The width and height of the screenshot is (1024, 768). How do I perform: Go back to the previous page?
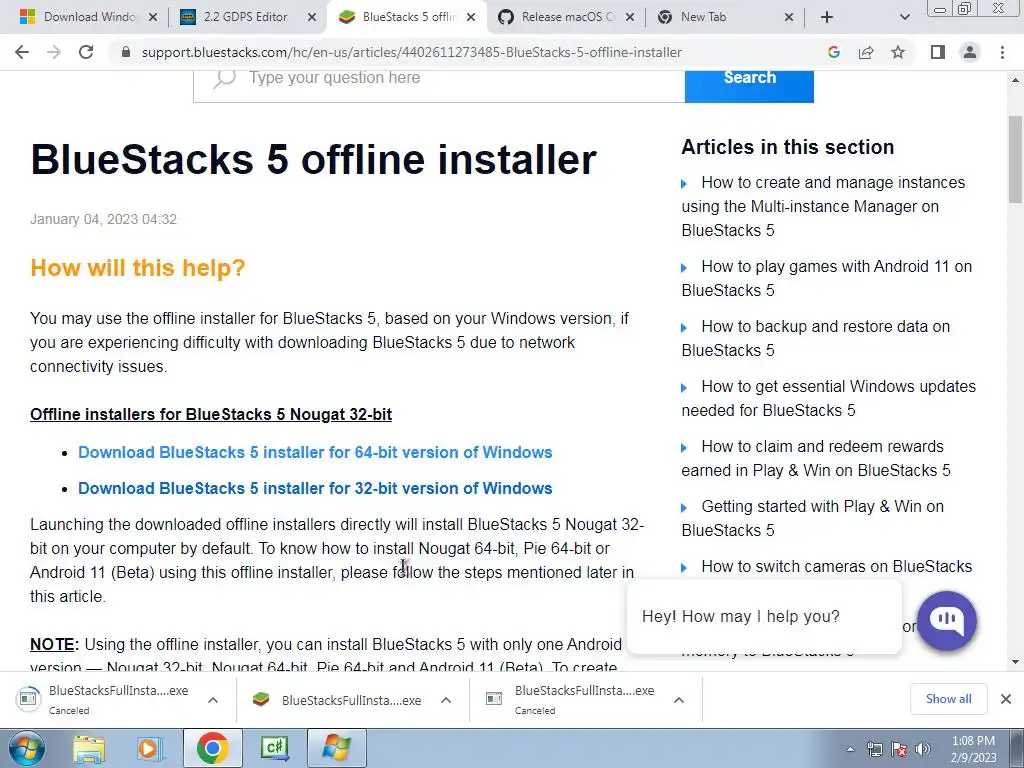point(22,52)
